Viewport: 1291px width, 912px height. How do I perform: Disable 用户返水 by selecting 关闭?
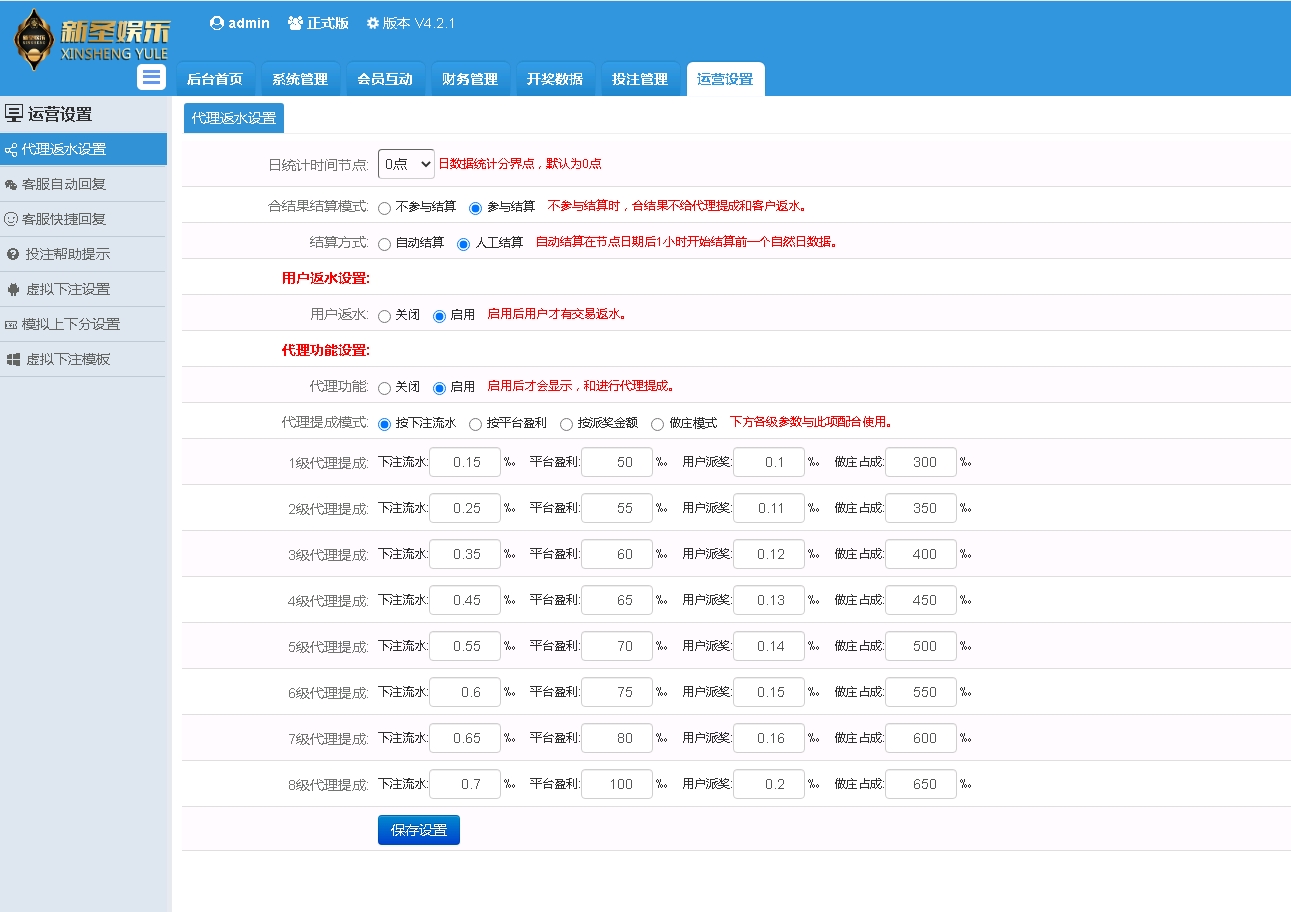385,316
